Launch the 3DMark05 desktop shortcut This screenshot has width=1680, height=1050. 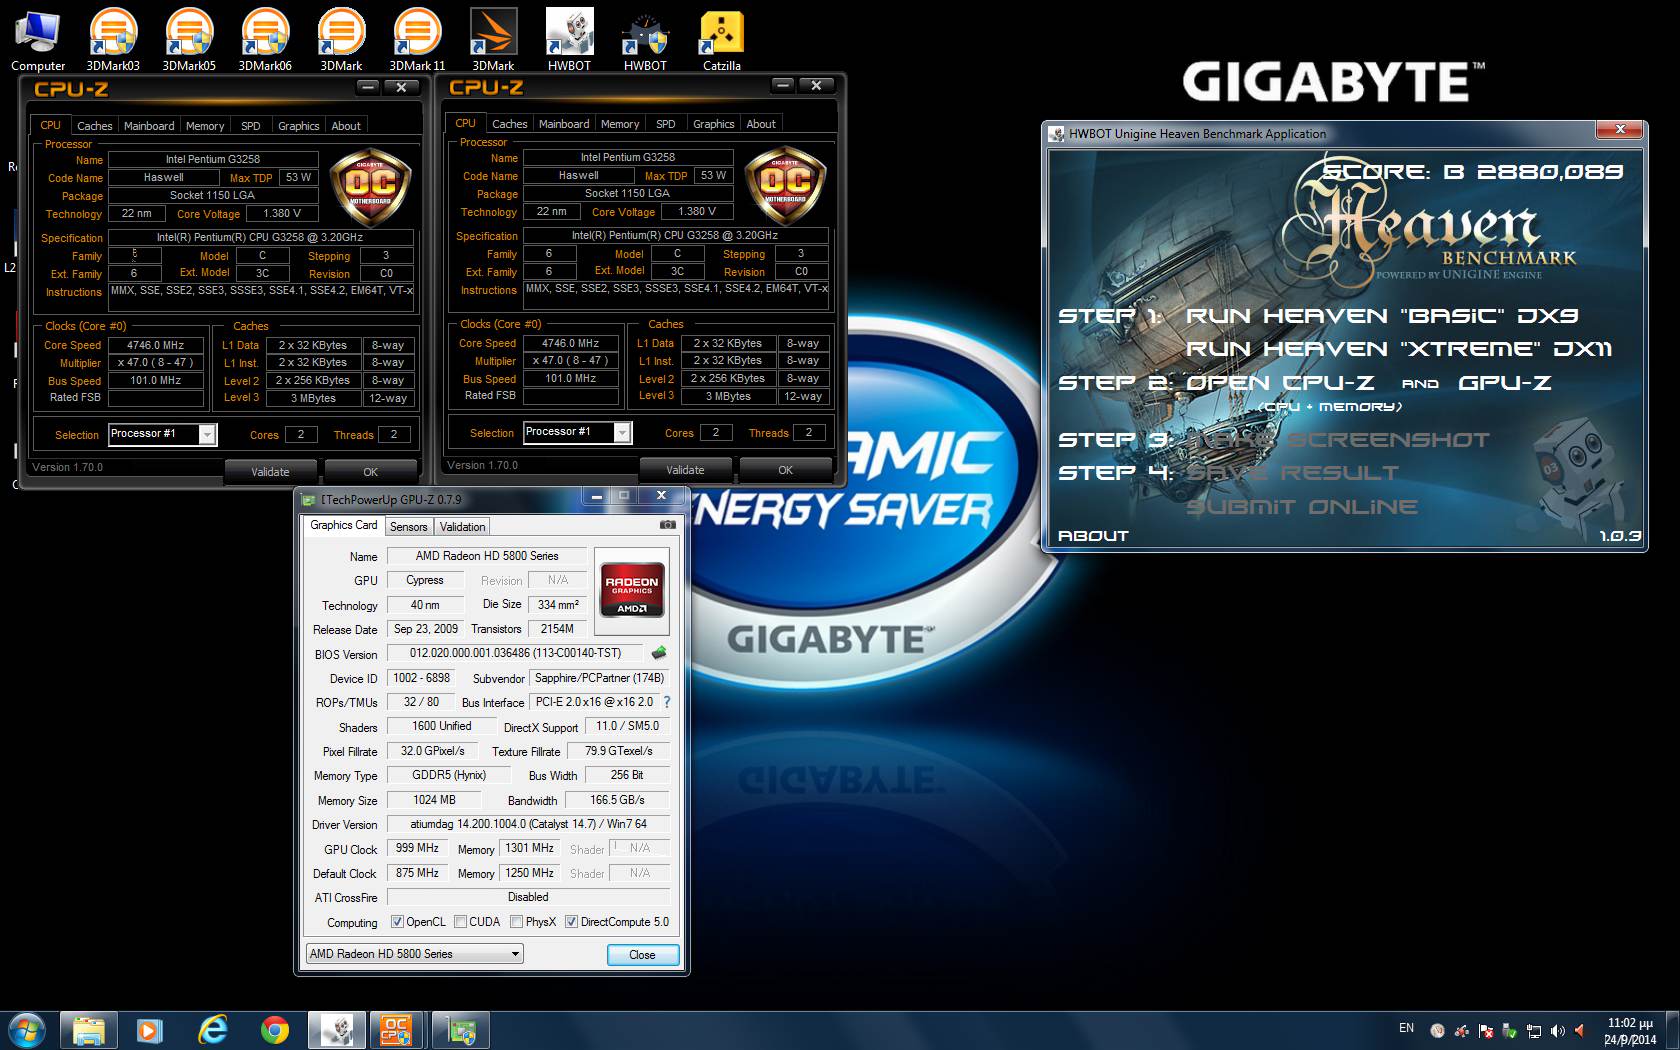click(x=189, y=40)
